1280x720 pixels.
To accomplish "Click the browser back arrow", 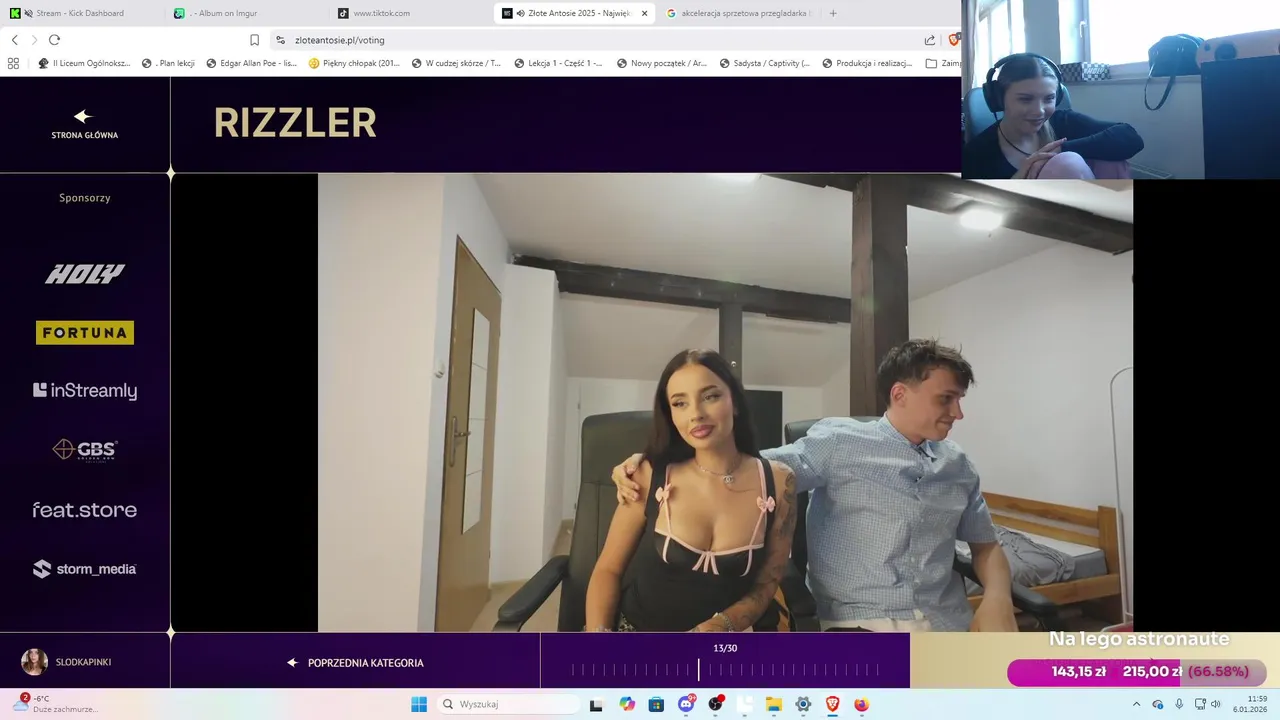I will tap(14, 40).
